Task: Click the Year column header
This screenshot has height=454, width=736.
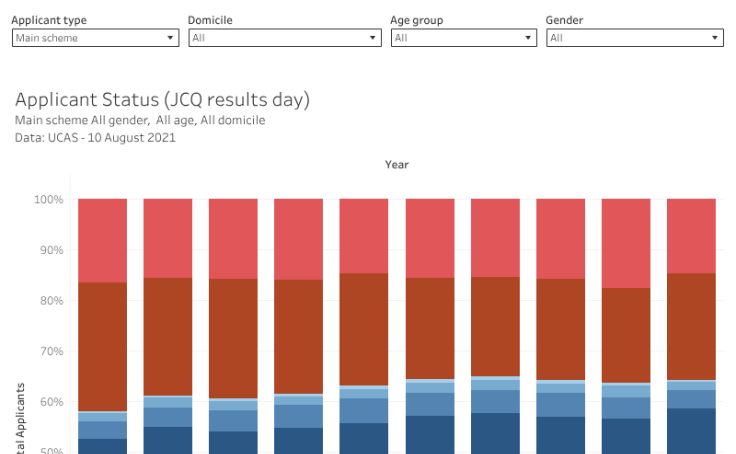Action: 397,165
